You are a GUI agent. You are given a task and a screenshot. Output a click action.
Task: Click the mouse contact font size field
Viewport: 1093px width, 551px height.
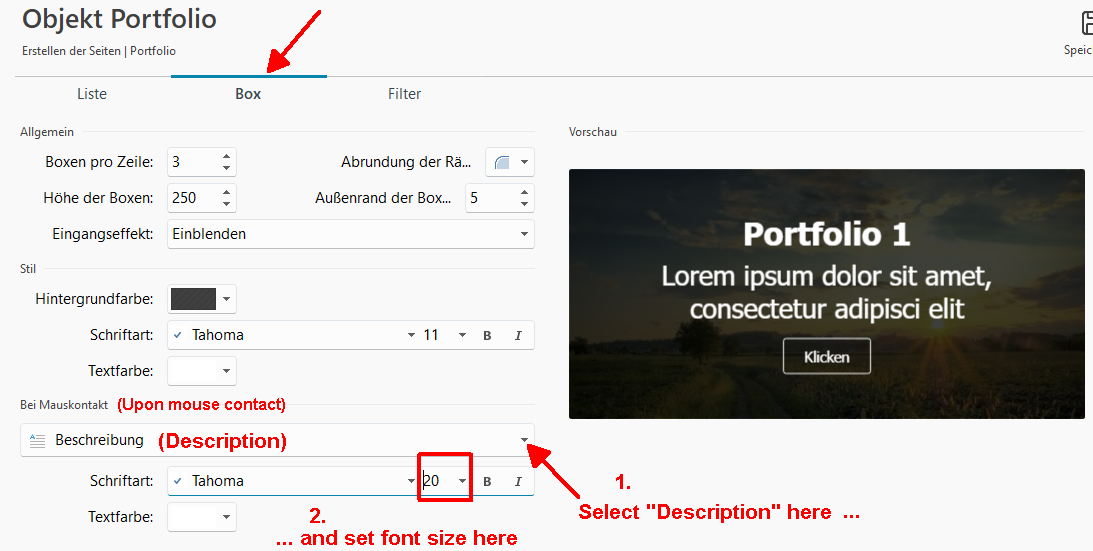click(437, 481)
